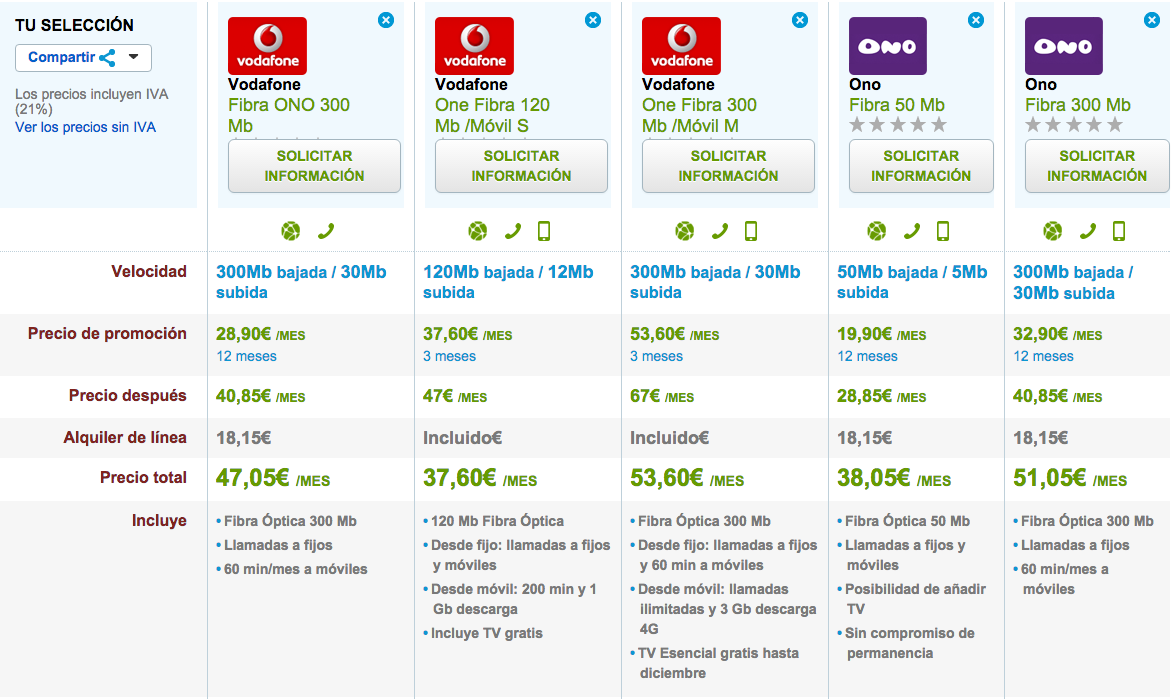Remove Vodafone One Fibra 300 Mb column
The width and height of the screenshot is (1171, 699).
pyautogui.click(x=800, y=19)
